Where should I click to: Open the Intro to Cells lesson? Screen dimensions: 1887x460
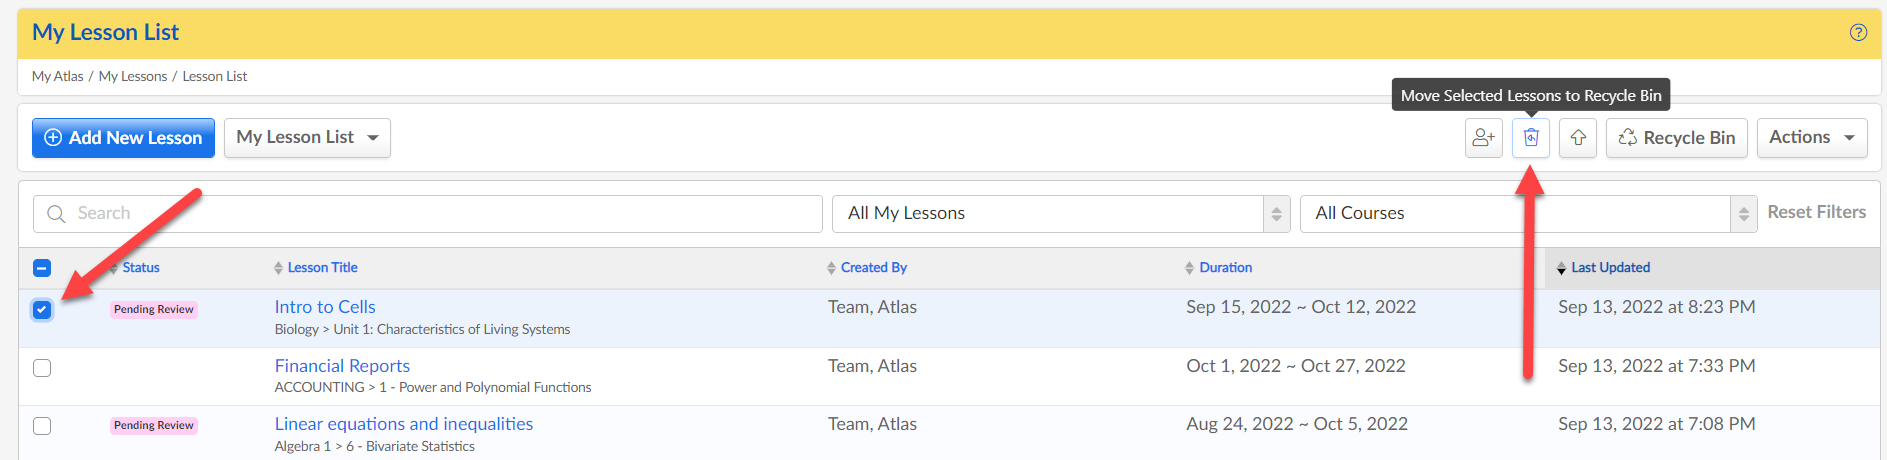click(x=325, y=307)
